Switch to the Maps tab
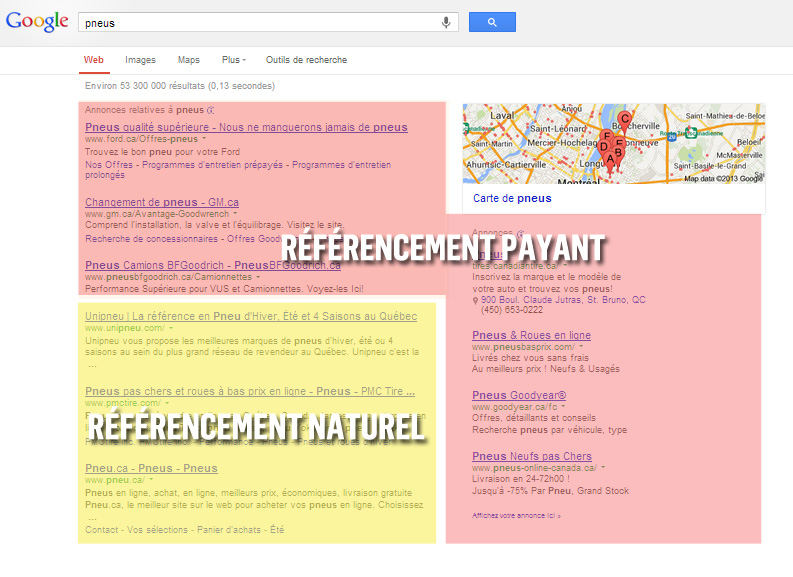Viewport: 793px width, 577px height. tap(189, 60)
